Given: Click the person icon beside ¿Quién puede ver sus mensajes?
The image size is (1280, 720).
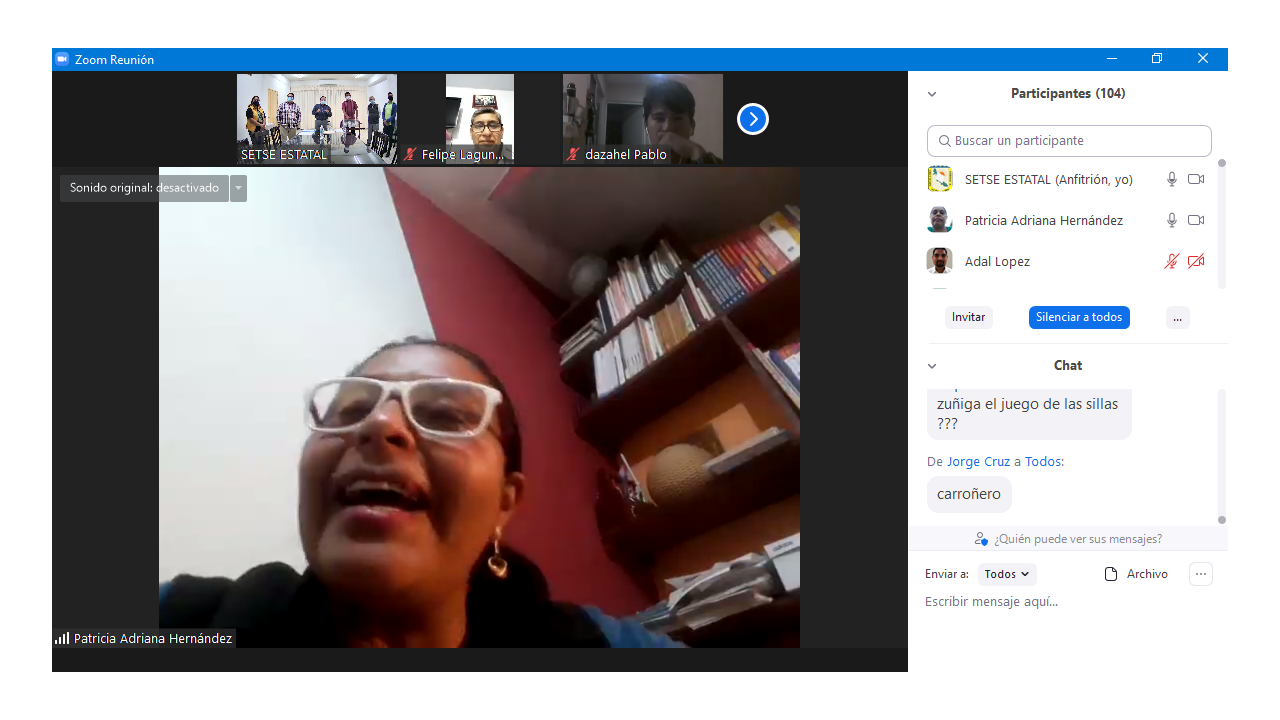Looking at the screenshot, I should (x=981, y=539).
